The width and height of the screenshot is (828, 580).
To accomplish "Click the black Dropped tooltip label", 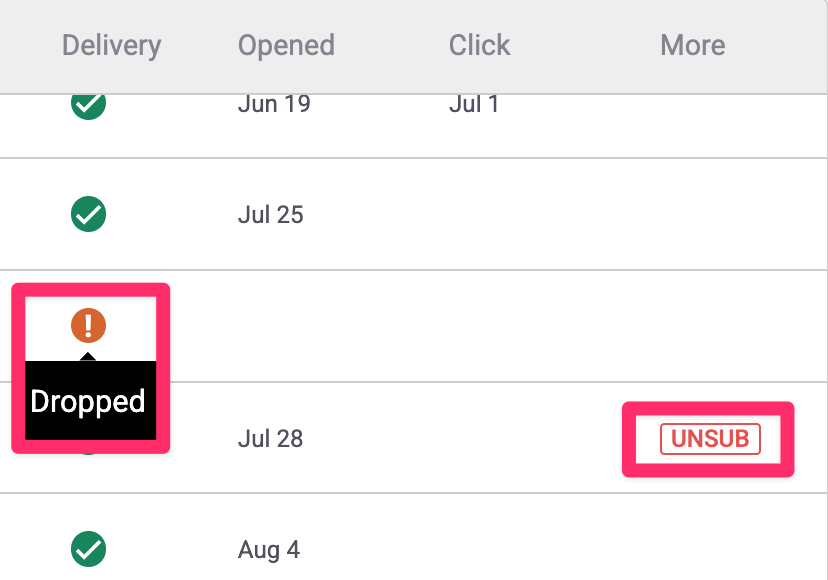I will click(89, 401).
